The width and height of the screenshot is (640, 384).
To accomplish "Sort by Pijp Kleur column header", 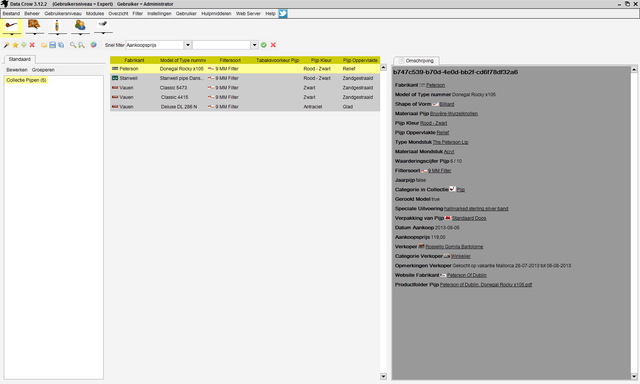I will [x=321, y=60].
